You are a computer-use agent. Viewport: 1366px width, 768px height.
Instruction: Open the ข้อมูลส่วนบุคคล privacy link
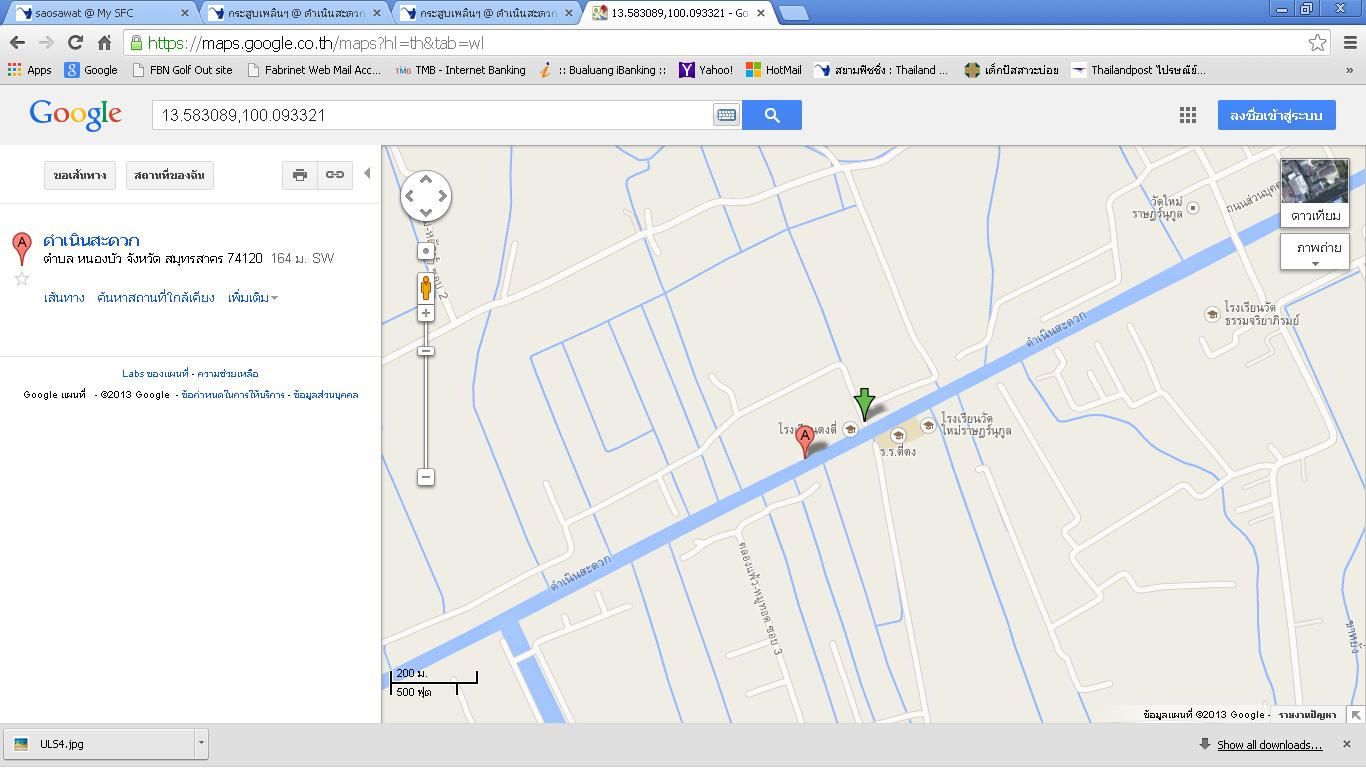coord(326,395)
